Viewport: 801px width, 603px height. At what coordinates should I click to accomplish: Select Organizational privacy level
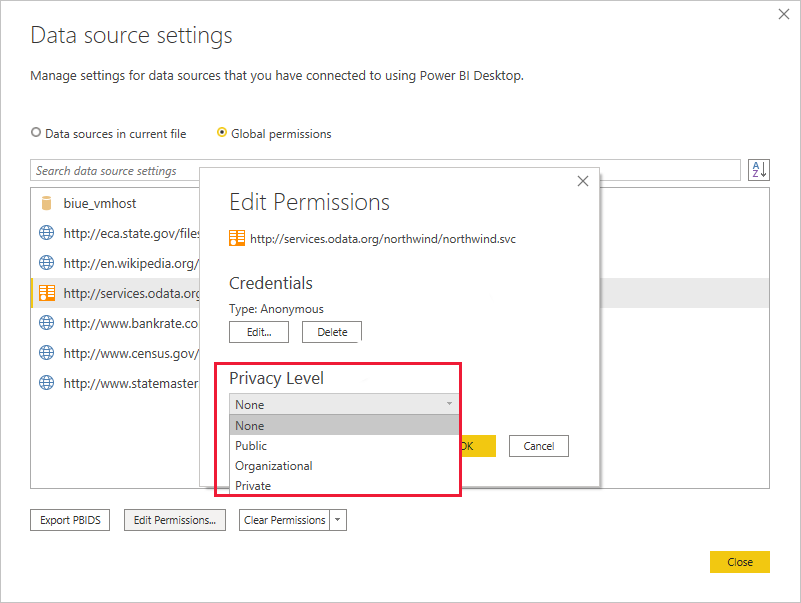(x=274, y=465)
